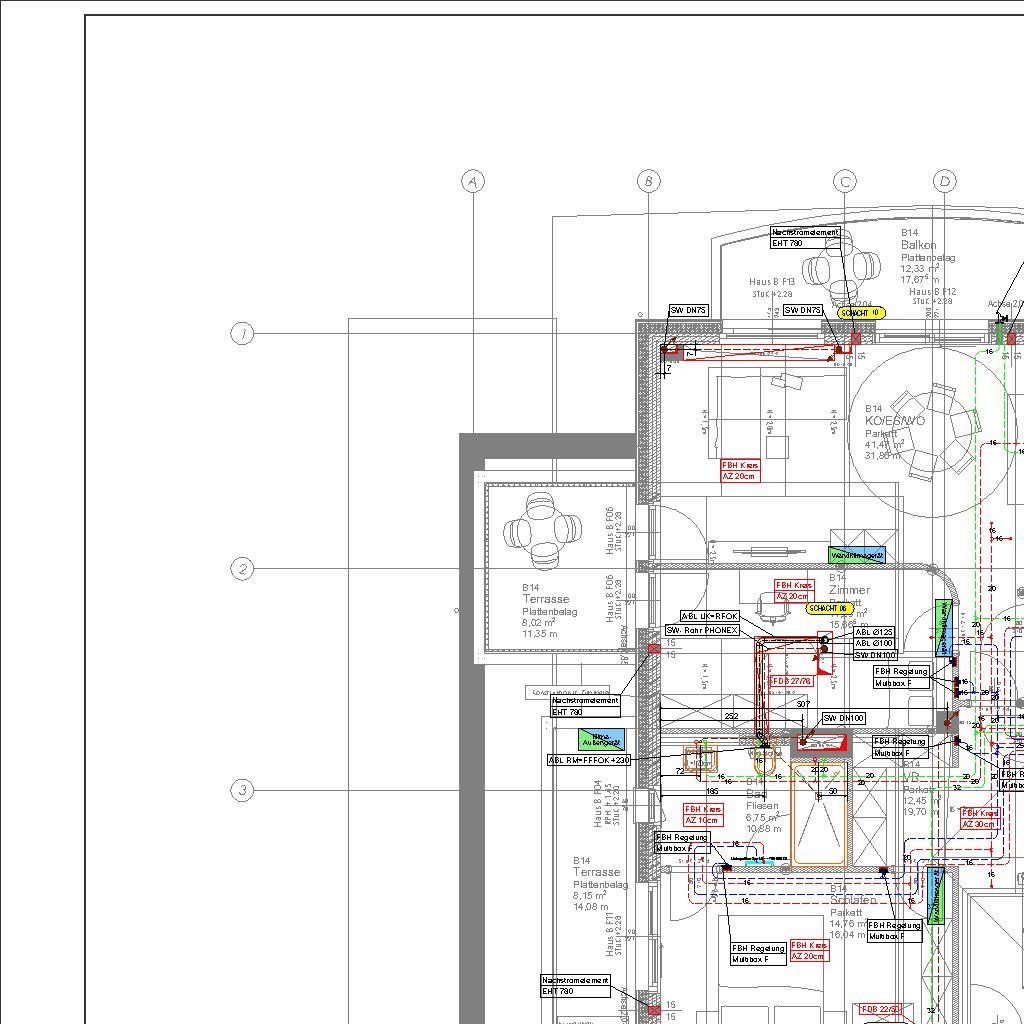Viewport: 1024px width, 1024px height.
Task: Click the Terrasse 8,02 m² room label
Action: (x=549, y=610)
